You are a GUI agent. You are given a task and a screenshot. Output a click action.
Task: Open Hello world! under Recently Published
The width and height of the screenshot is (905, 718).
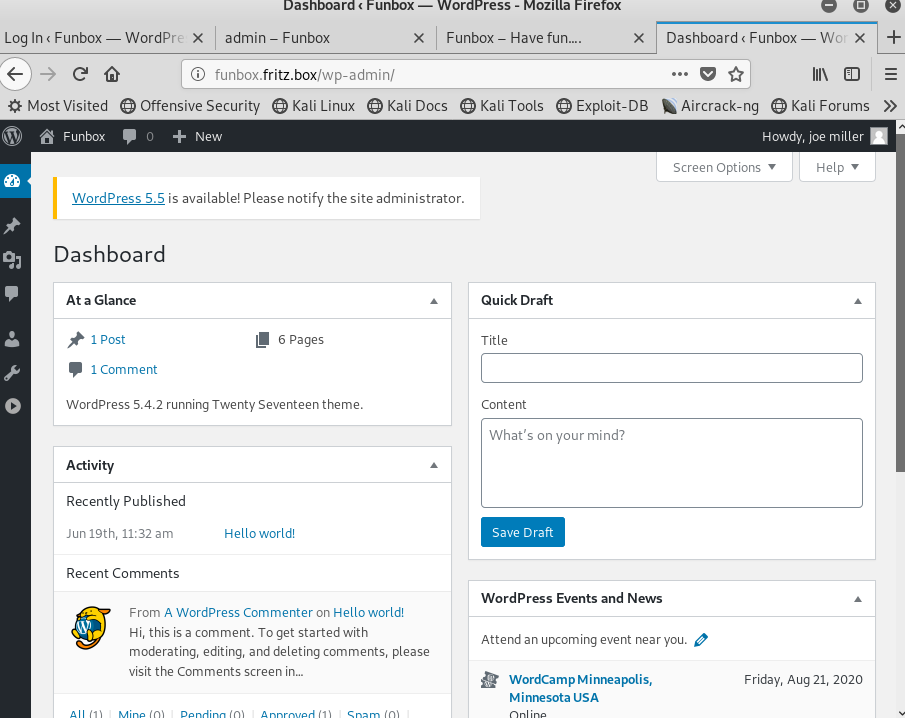coord(259,533)
